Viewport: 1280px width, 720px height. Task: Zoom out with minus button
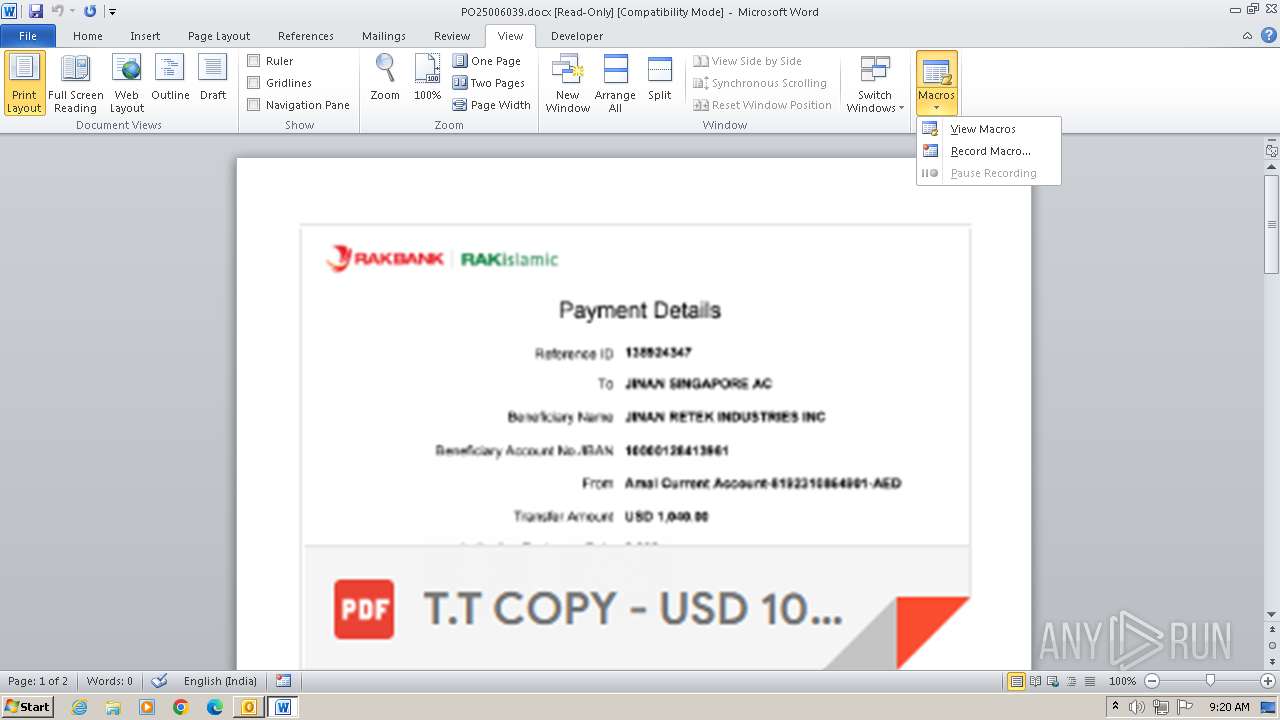[x=1152, y=681]
